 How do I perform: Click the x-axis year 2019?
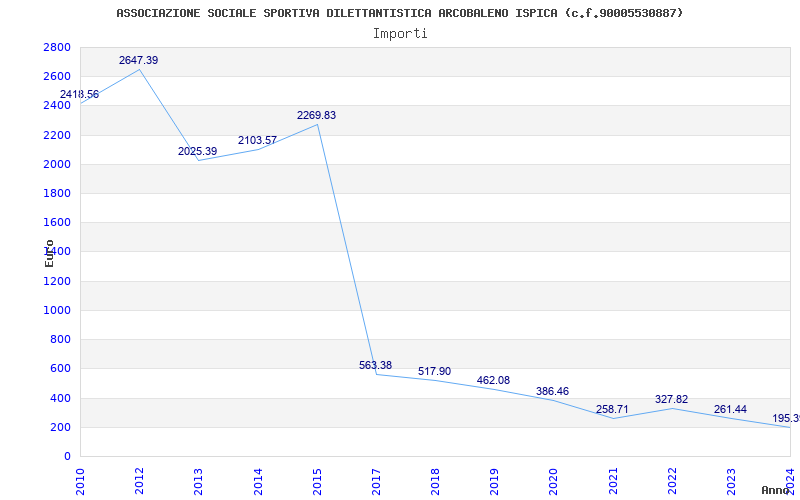[x=494, y=481]
